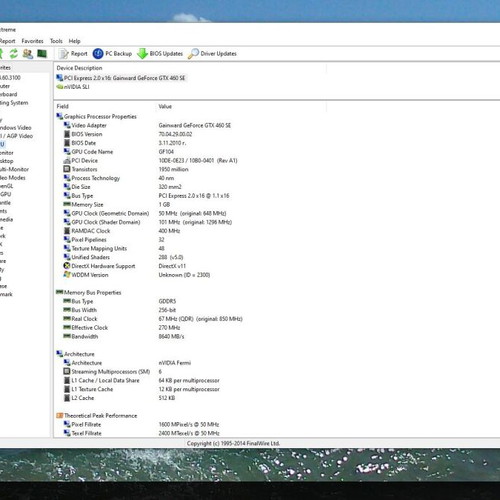The image size is (500, 500).
Task: Click the green board icon in toolbar
Action: pos(42,53)
